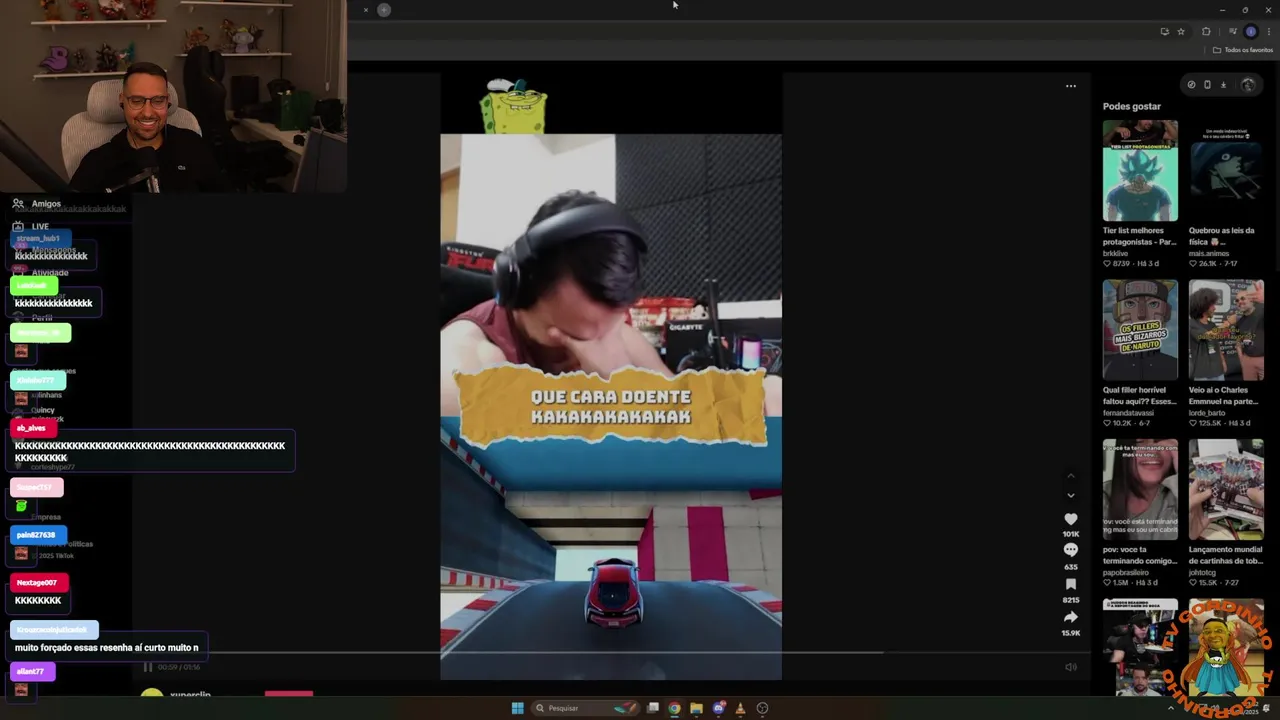Mute the video with the speaker icon
Image resolution: width=1280 pixels, height=720 pixels.
click(x=1070, y=667)
